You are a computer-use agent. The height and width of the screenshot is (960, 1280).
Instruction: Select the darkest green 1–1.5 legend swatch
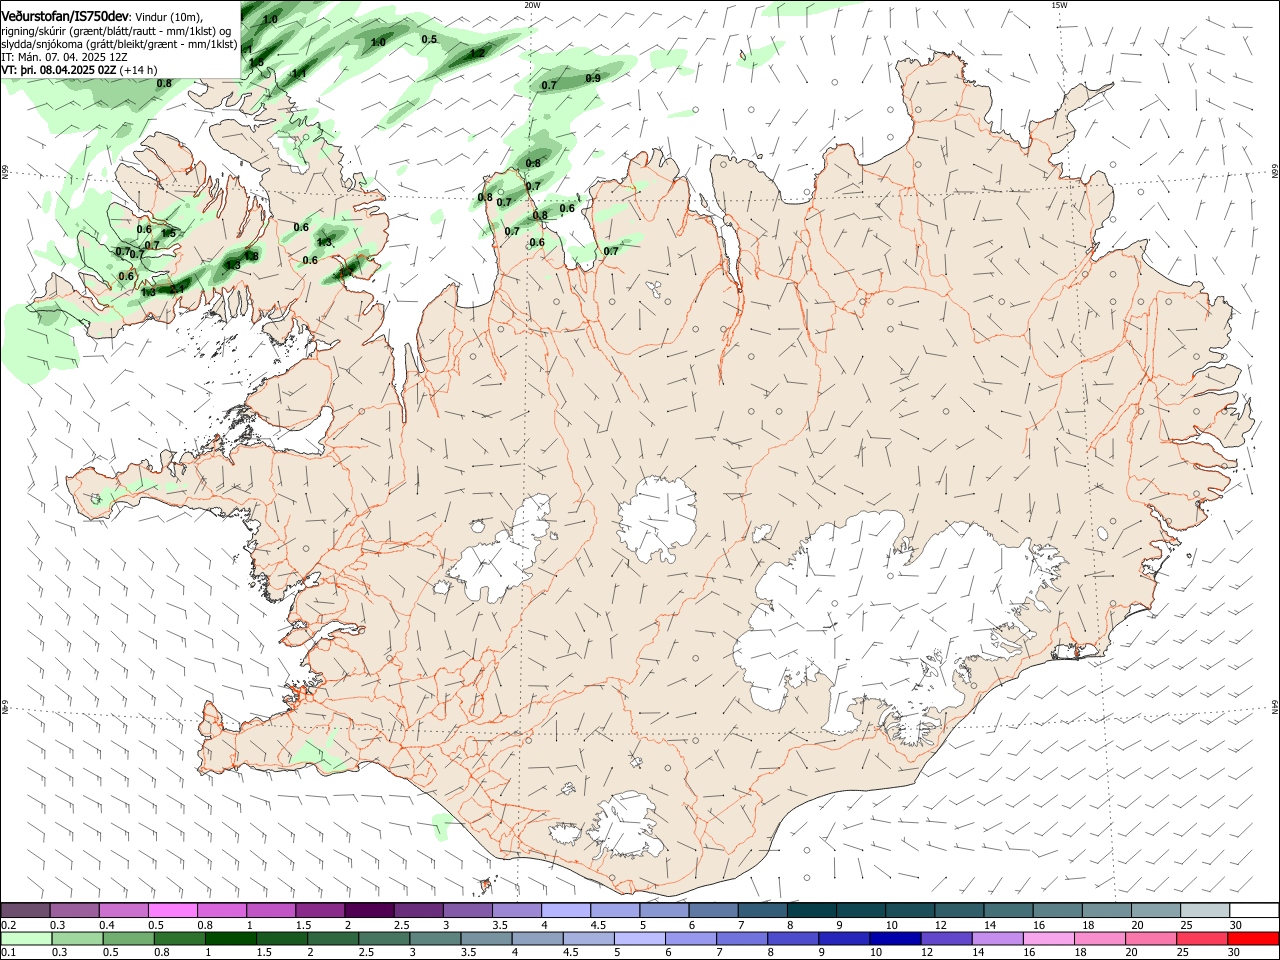229,938
